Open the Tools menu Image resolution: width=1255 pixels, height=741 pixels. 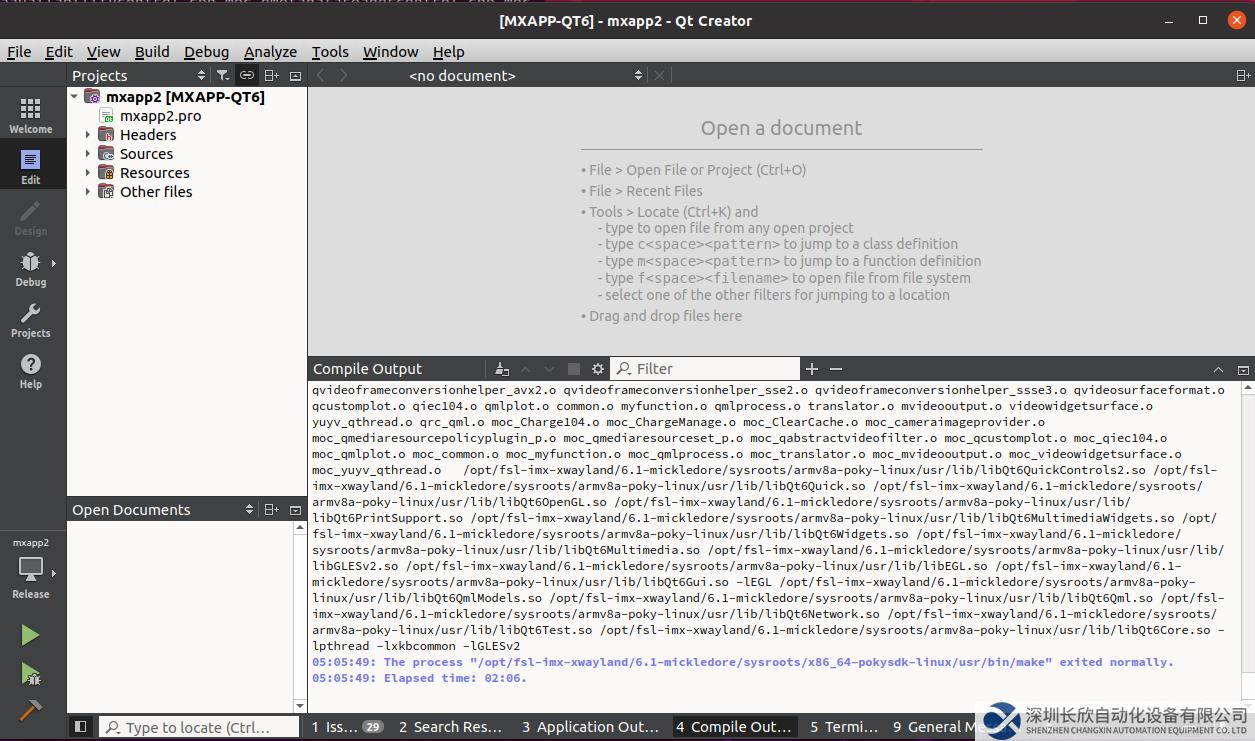(330, 52)
